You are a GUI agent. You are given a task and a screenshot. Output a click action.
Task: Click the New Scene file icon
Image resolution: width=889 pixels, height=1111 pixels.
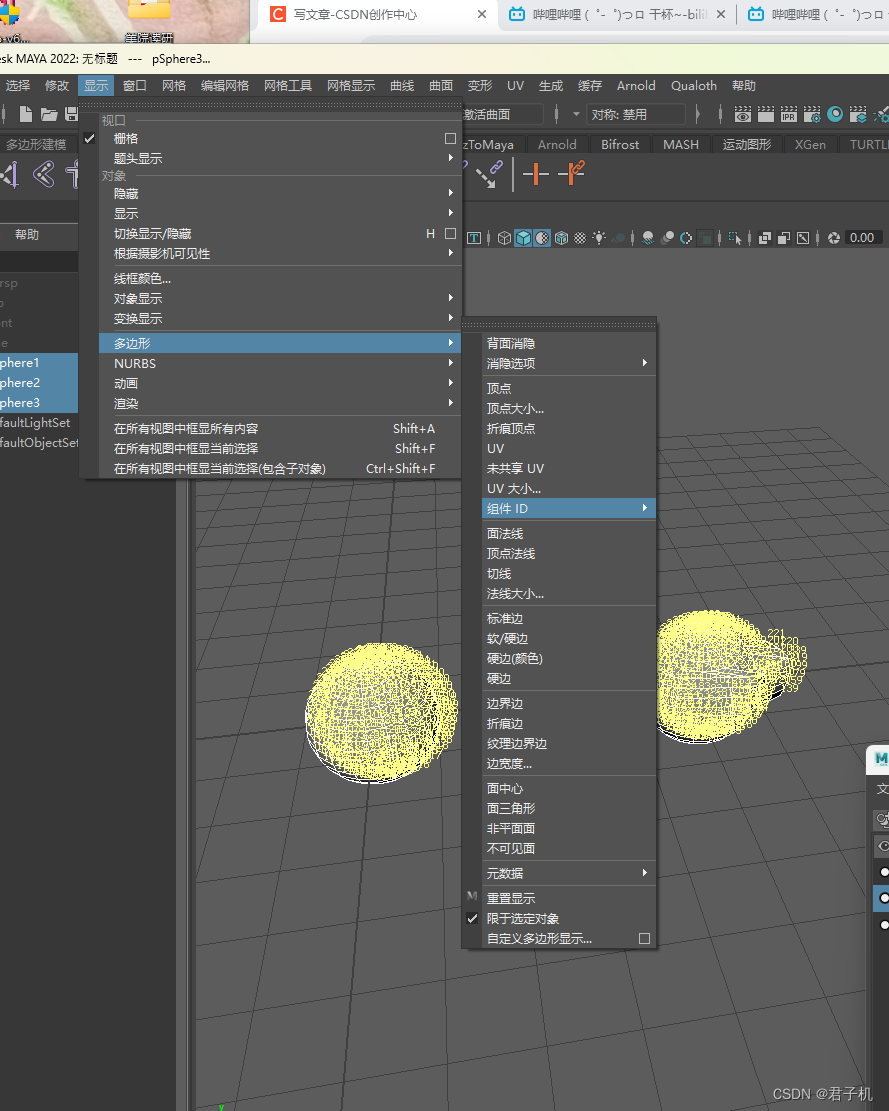(26, 114)
